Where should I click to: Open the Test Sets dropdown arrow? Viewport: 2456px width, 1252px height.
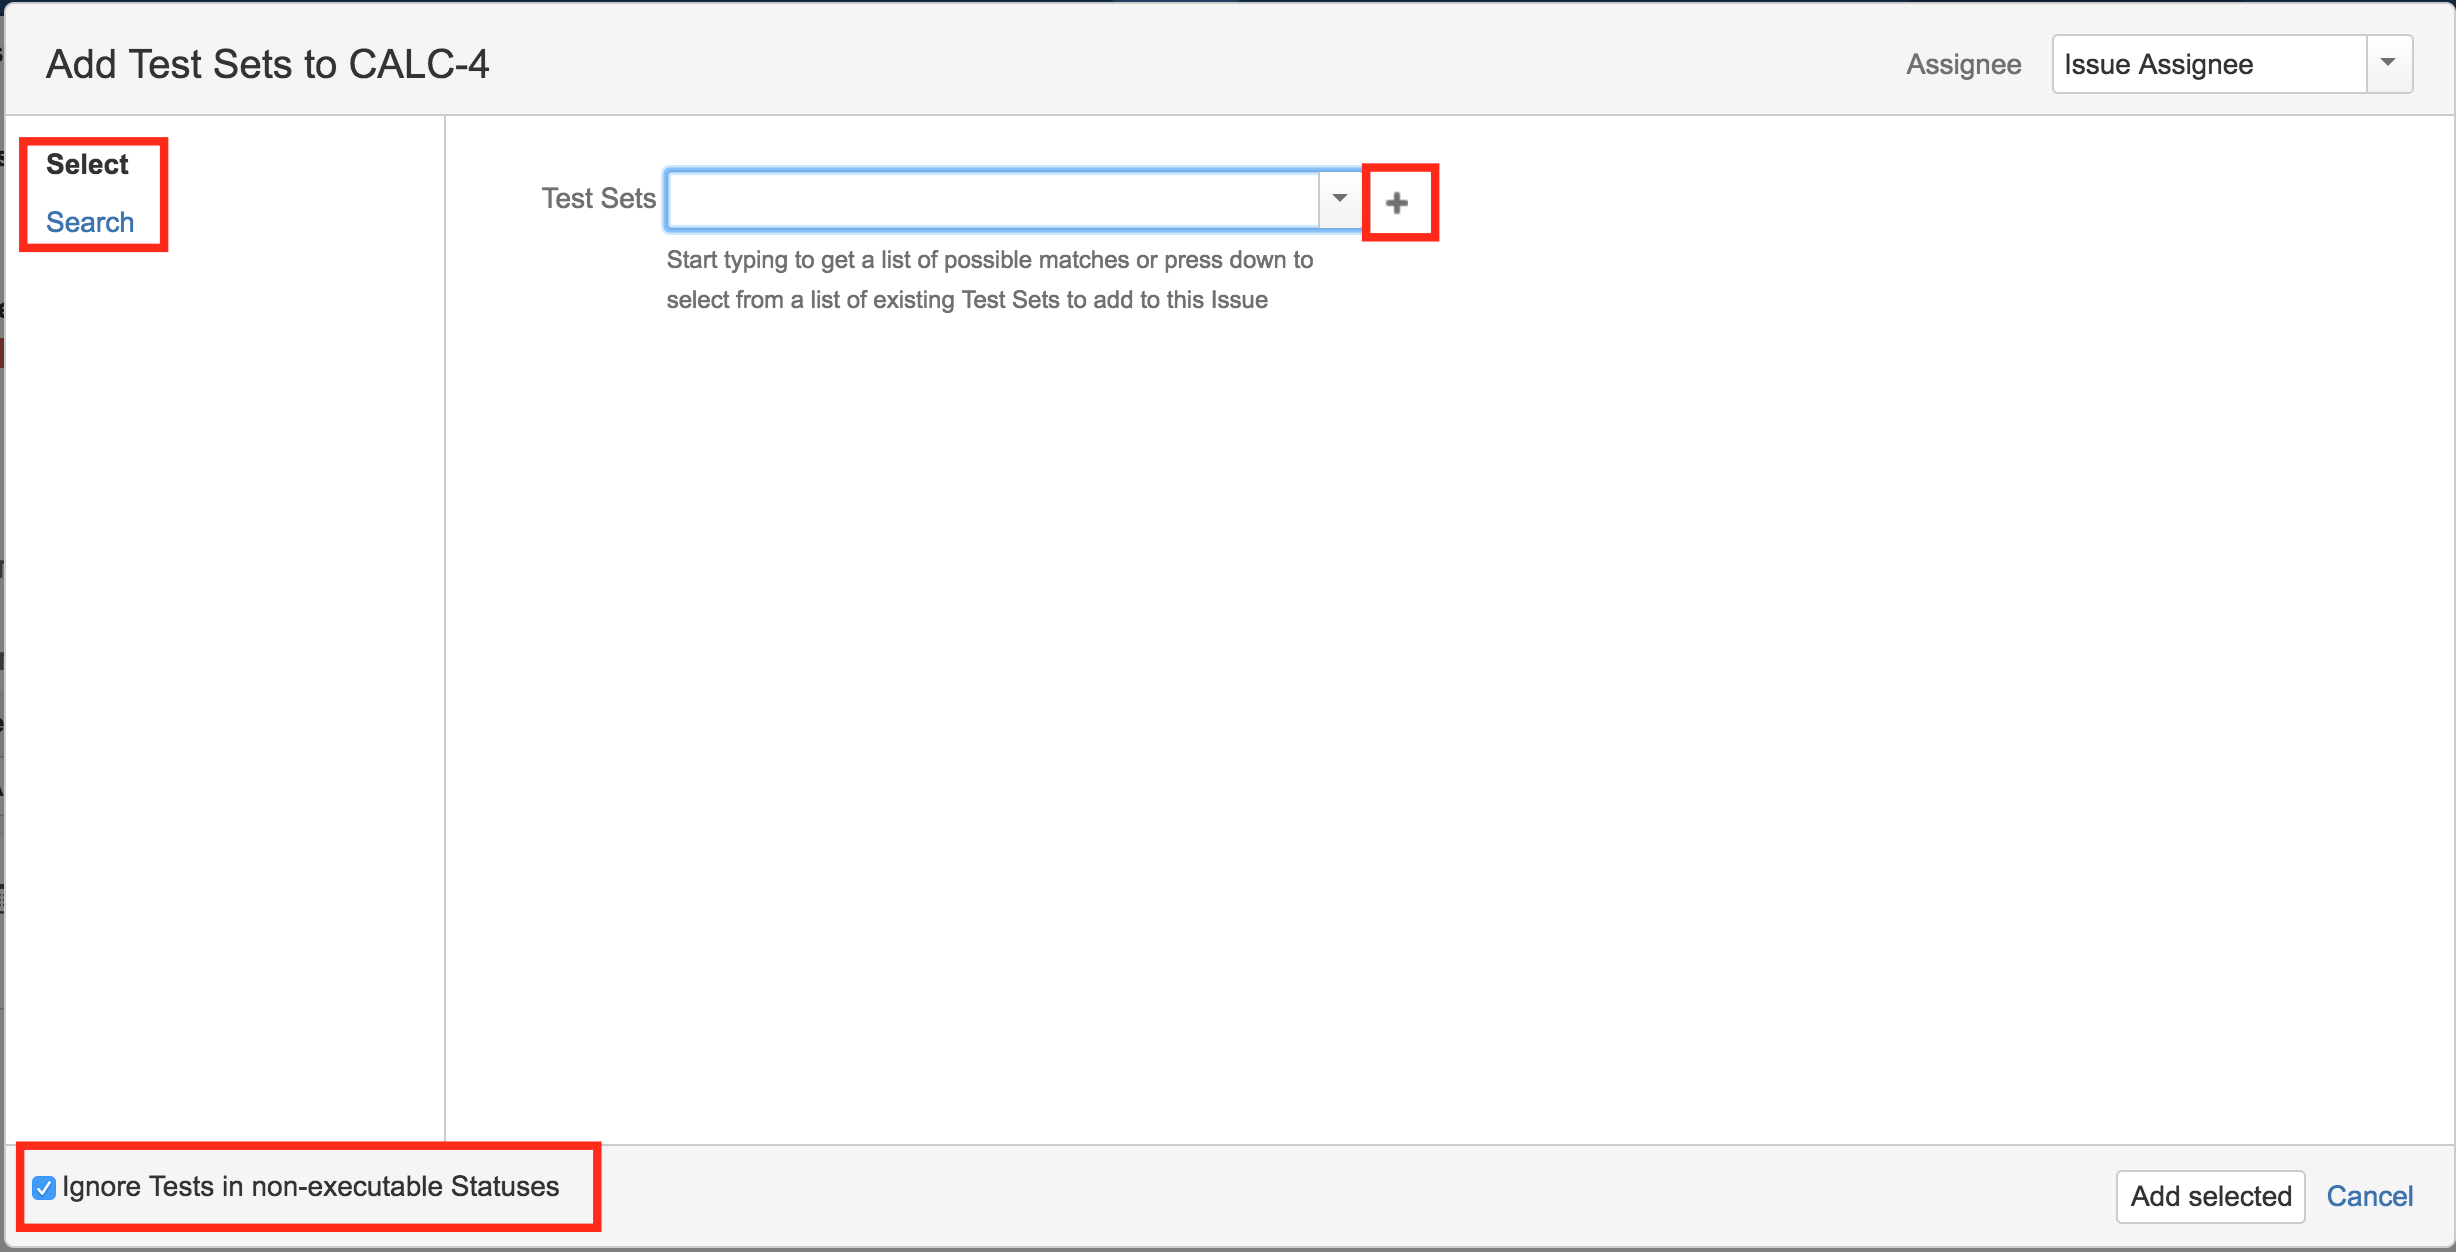coord(1340,199)
